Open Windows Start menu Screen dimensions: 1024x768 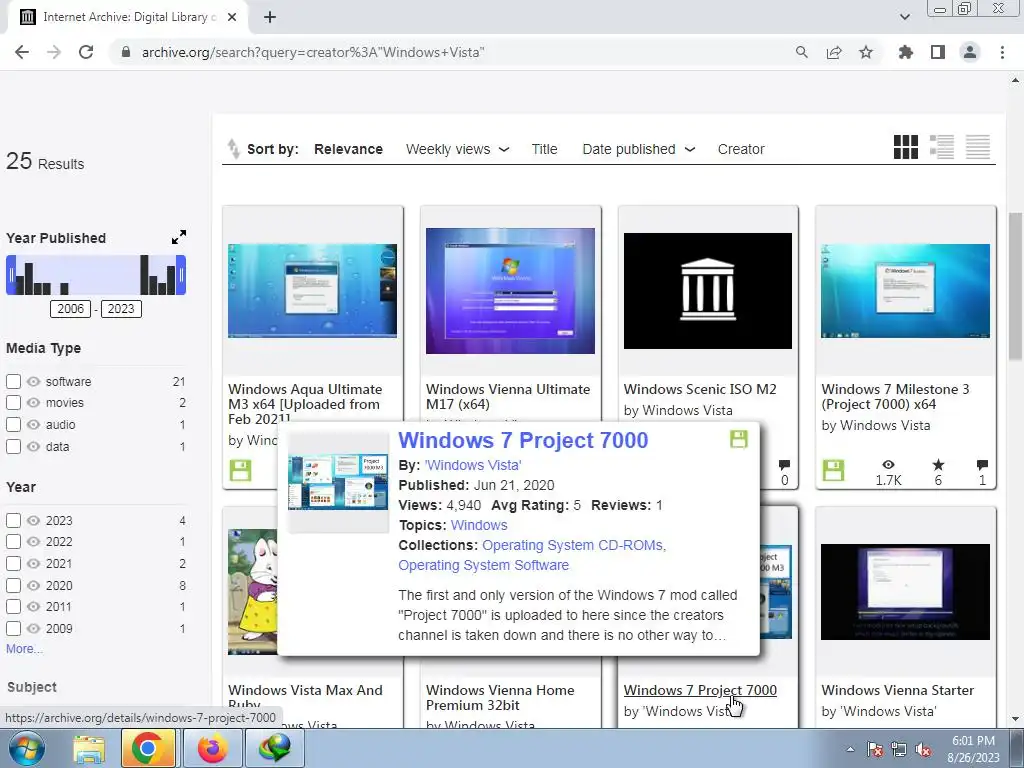(x=27, y=748)
